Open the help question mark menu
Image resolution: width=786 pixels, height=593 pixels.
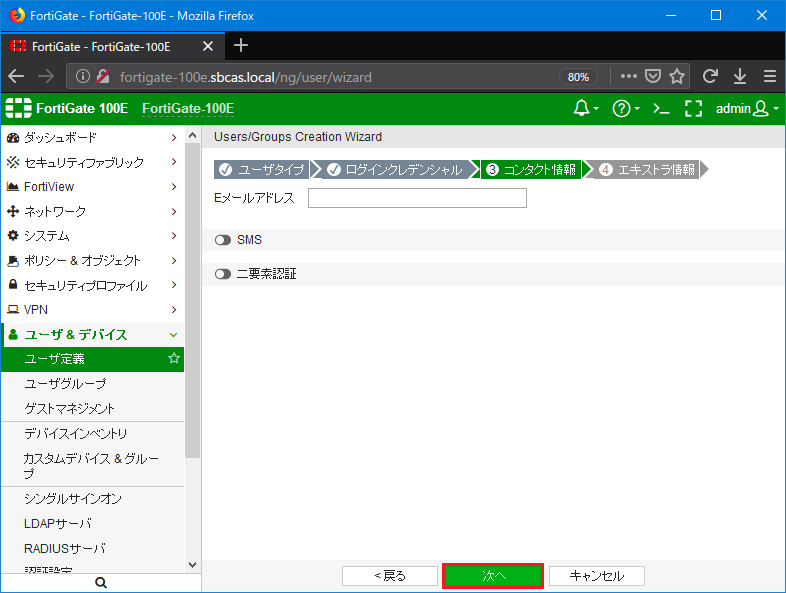point(626,108)
